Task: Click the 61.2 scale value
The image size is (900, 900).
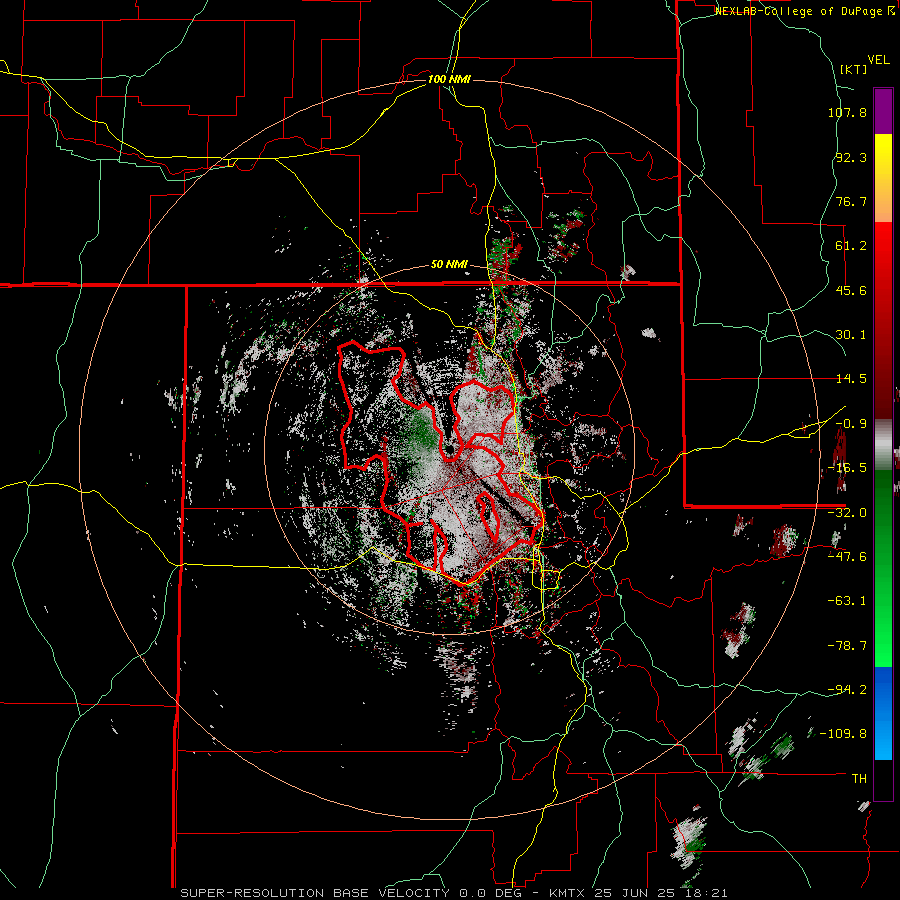Action: 851,246
